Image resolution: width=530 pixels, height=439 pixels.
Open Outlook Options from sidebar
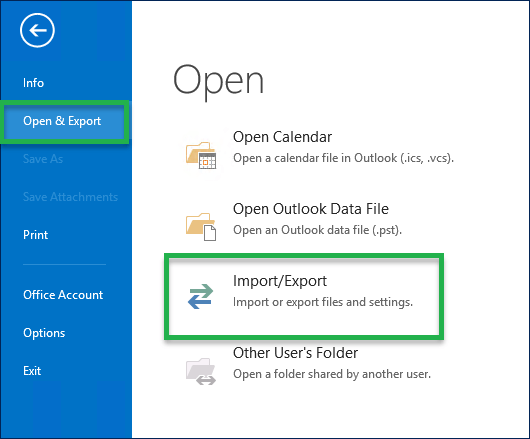(44, 333)
